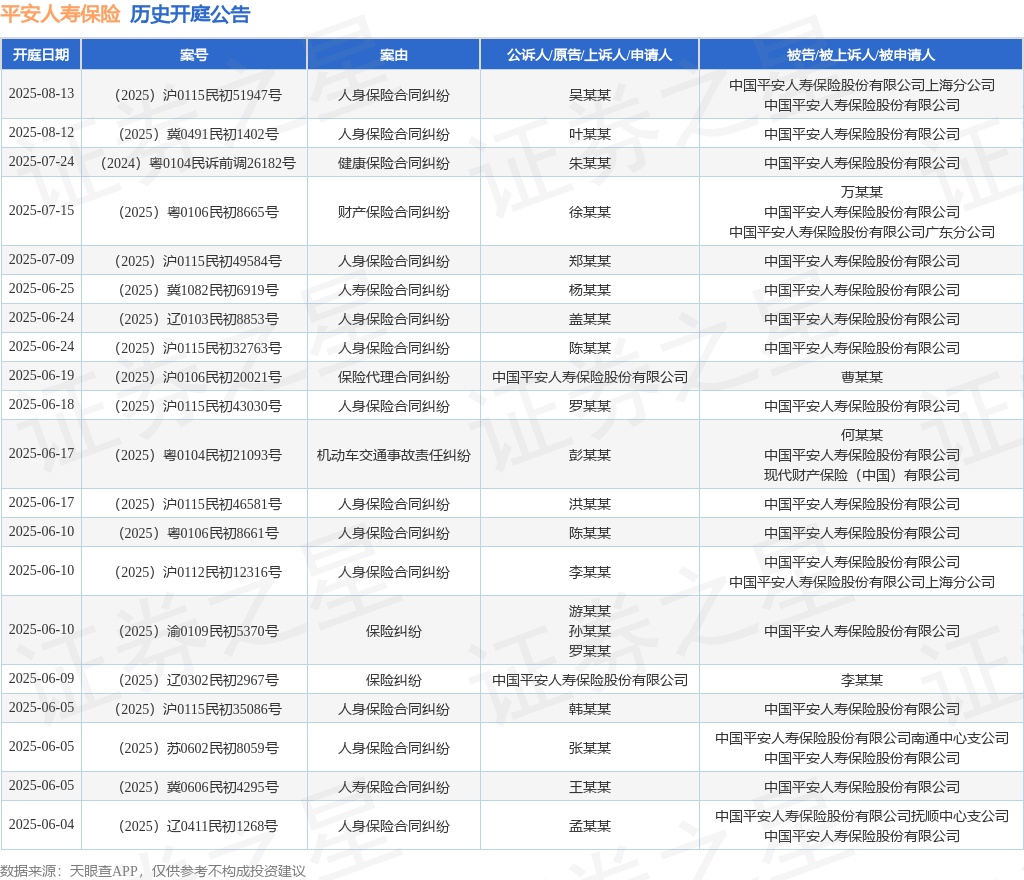Click case number 粤0104民初21093号
1024x880 pixels.
198,455
